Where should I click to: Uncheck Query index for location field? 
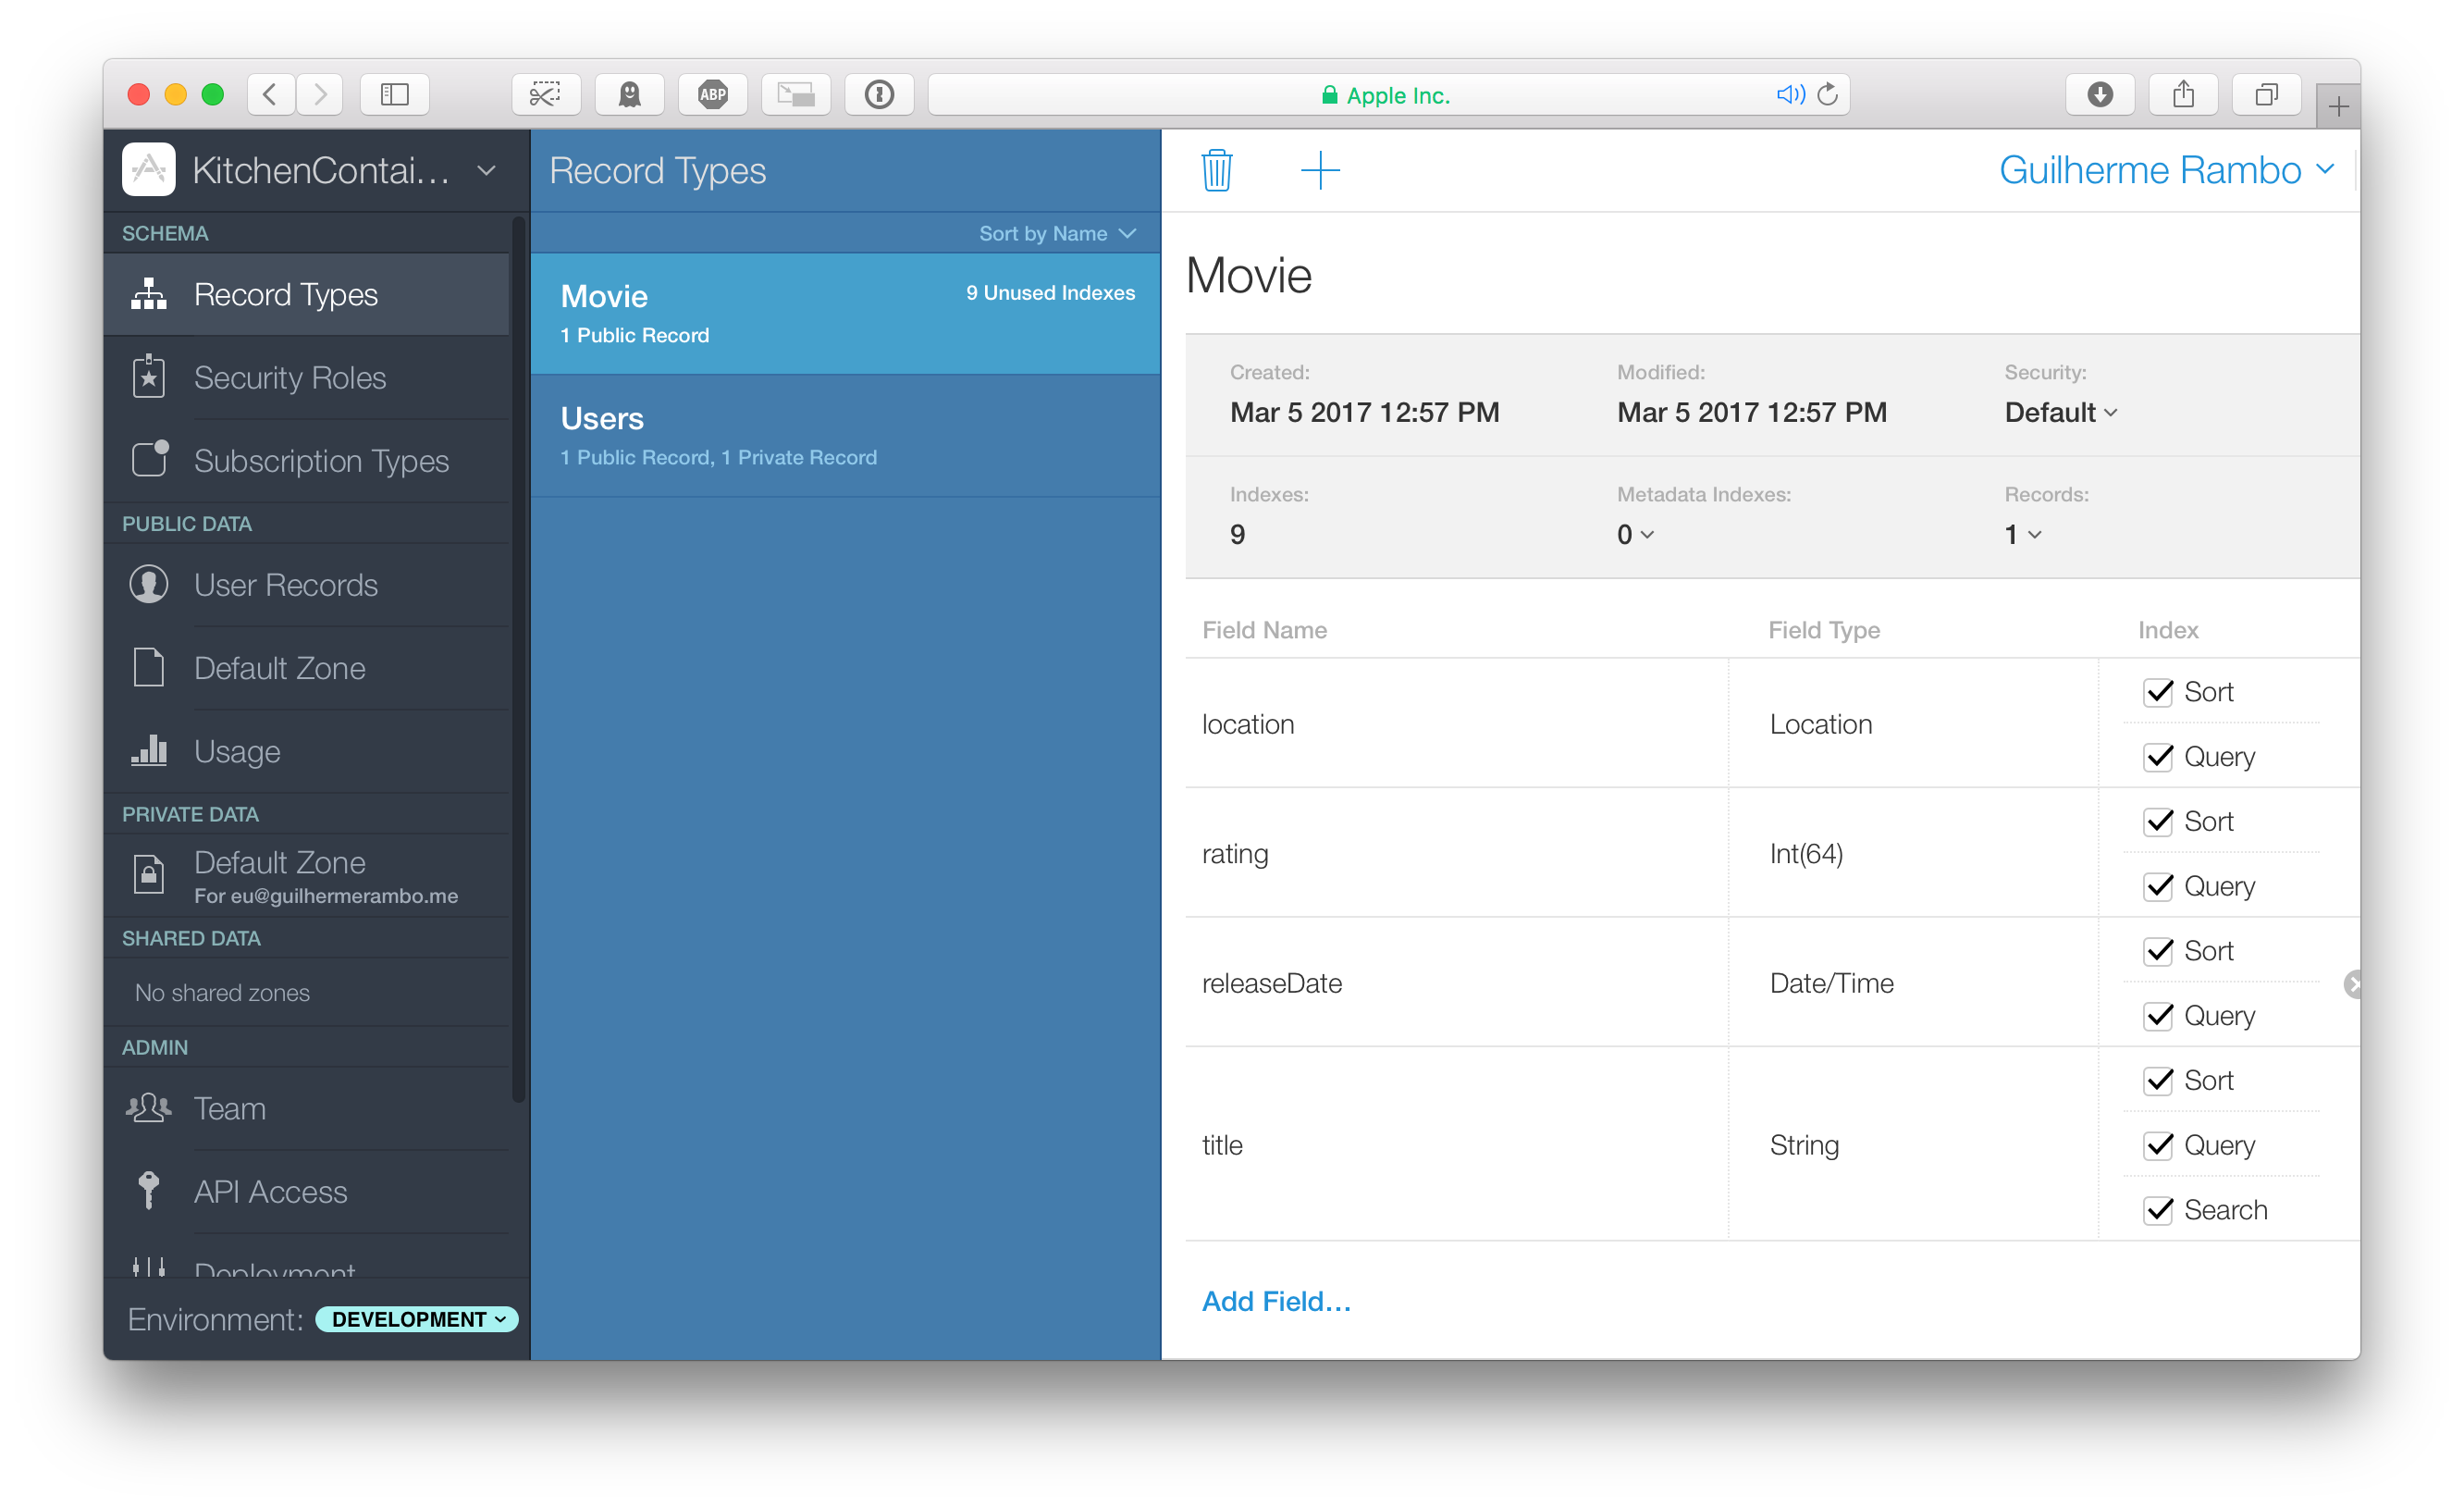coord(2158,756)
